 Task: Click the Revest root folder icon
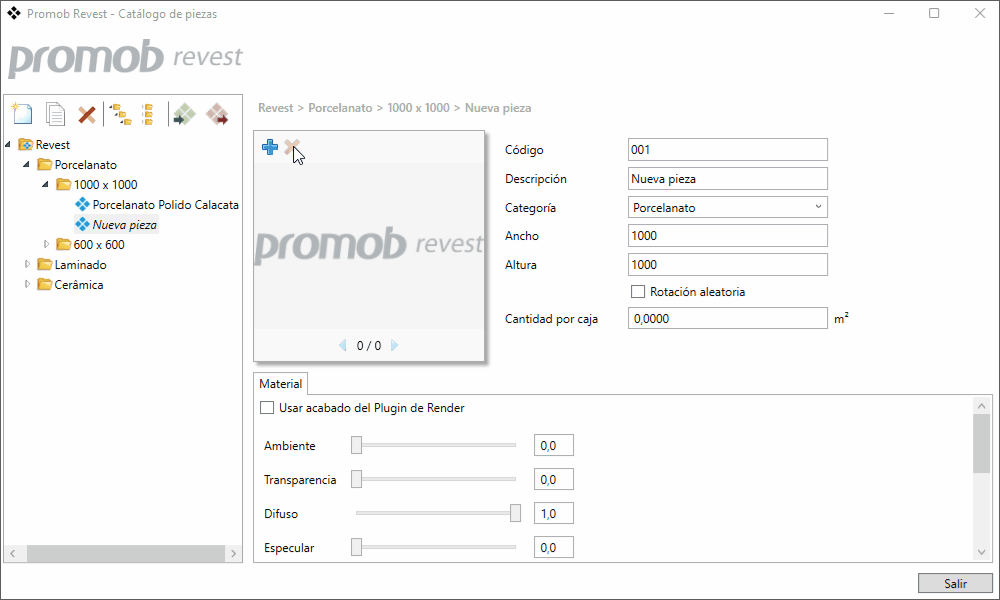click(26, 145)
